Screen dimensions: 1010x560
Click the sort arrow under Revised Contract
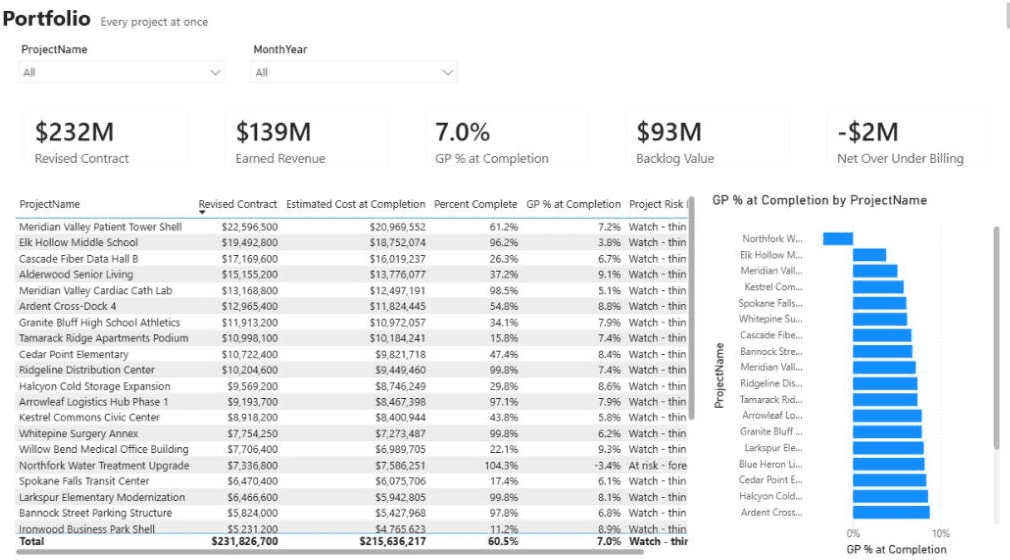pos(202,213)
